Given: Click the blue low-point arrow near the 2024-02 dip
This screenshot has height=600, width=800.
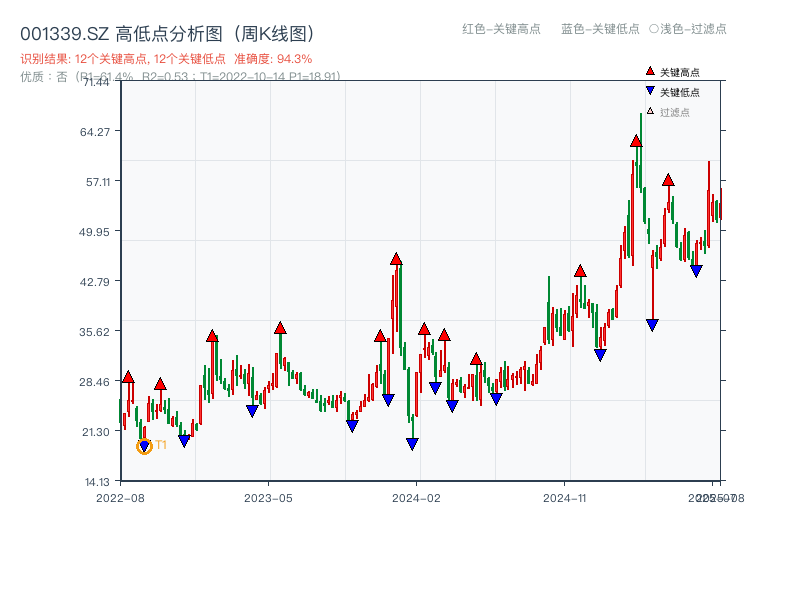Looking at the screenshot, I should coord(412,443).
